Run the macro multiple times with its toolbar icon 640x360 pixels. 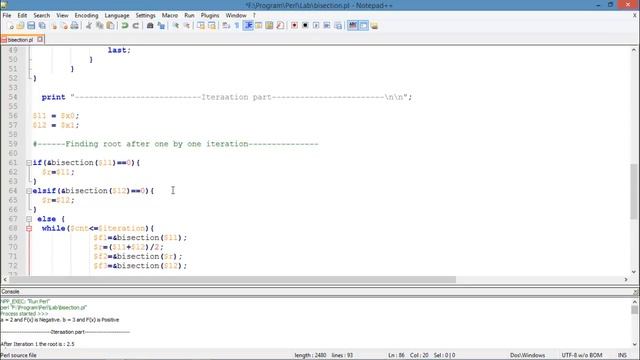click(x=327, y=26)
